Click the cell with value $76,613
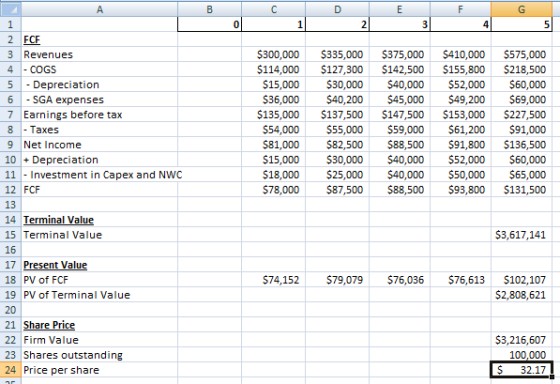 pos(461,280)
